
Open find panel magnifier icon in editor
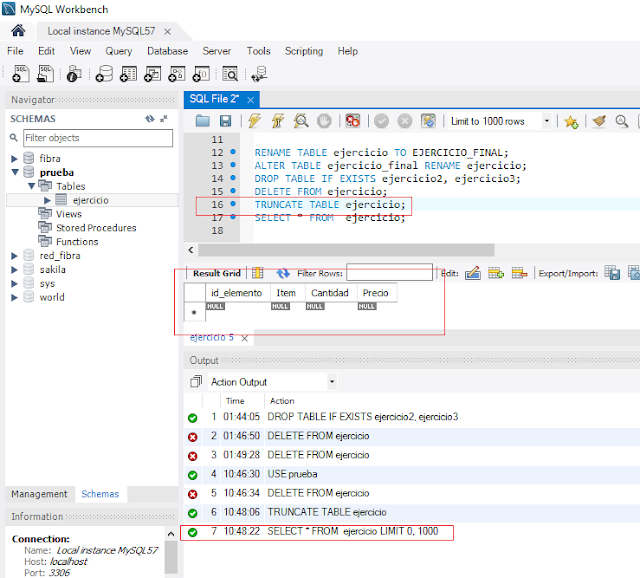(x=622, y=121)
